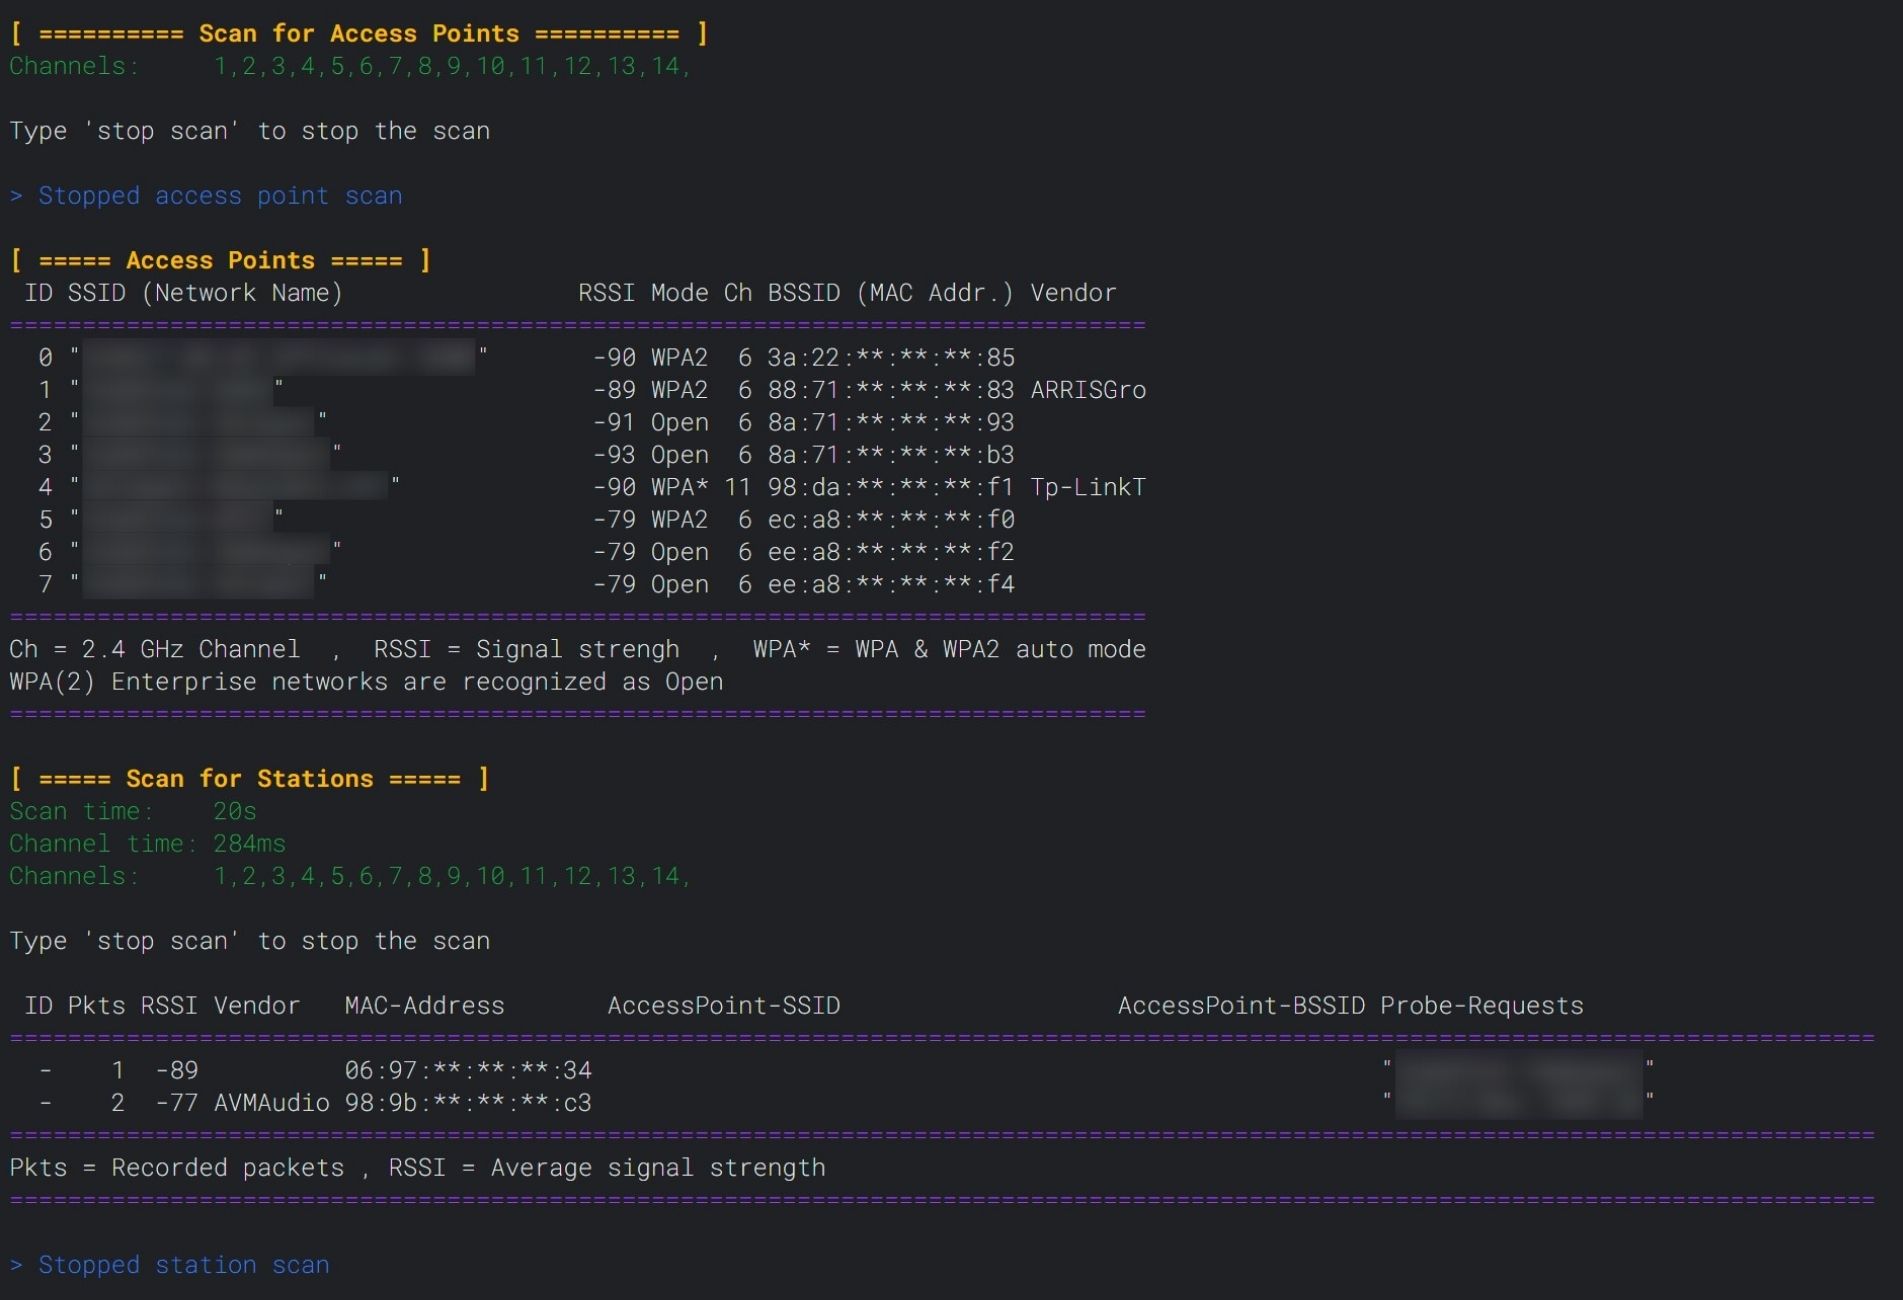This screenshot has width=1903, height=1300.
Task: Click the '-93' RSSI value
Action: point(614,455)
